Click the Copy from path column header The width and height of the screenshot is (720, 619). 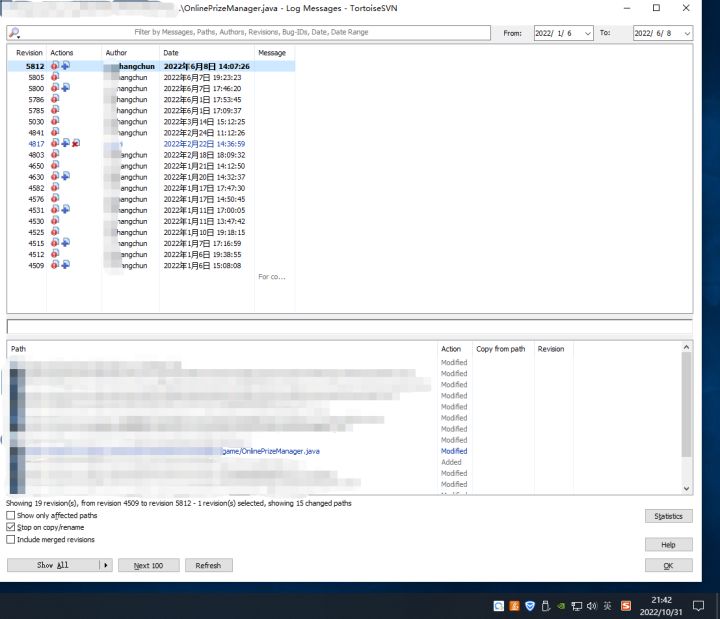click(x=501, y=349)
